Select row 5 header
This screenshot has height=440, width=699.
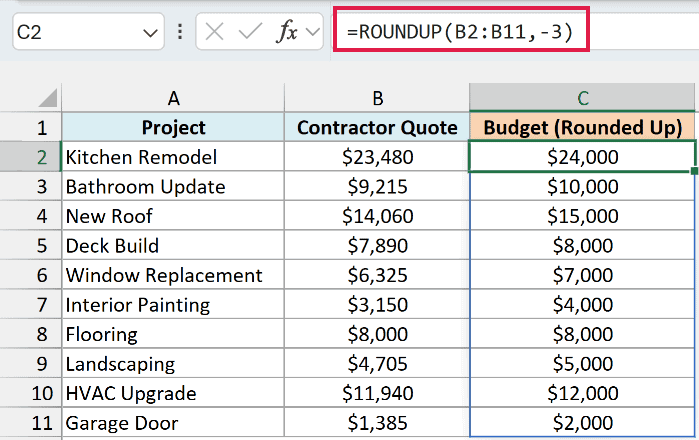point(30,245)
